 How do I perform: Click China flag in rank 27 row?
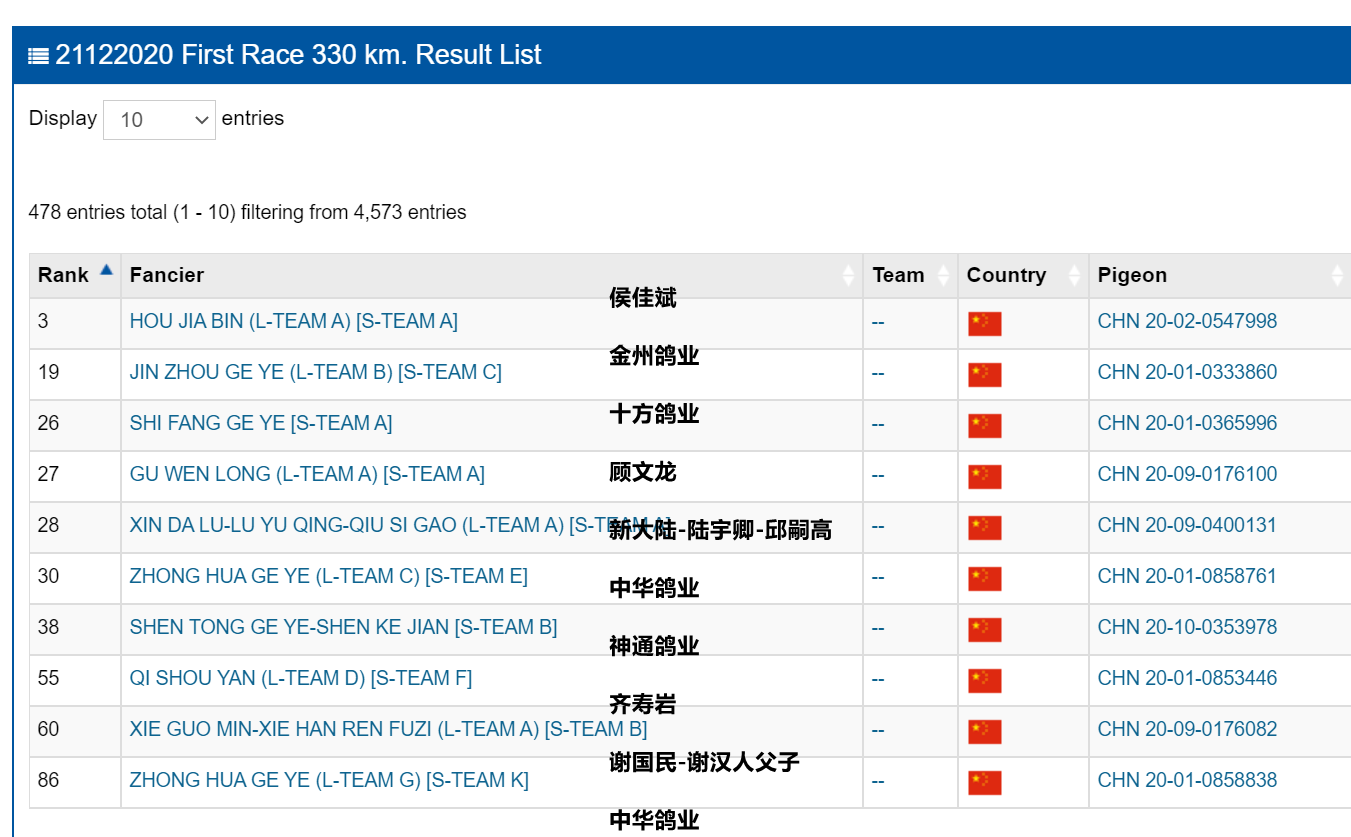coord(984,477)
